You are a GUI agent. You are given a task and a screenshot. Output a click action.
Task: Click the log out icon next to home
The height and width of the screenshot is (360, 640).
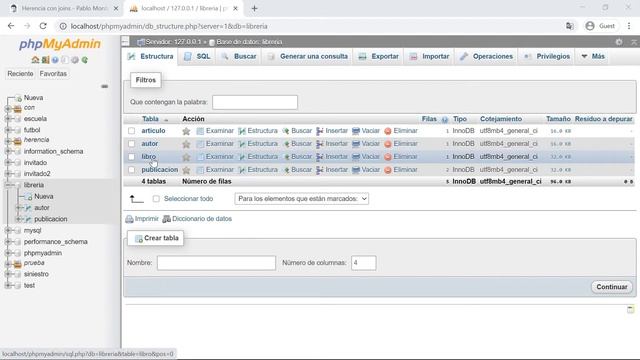(45, 60)
